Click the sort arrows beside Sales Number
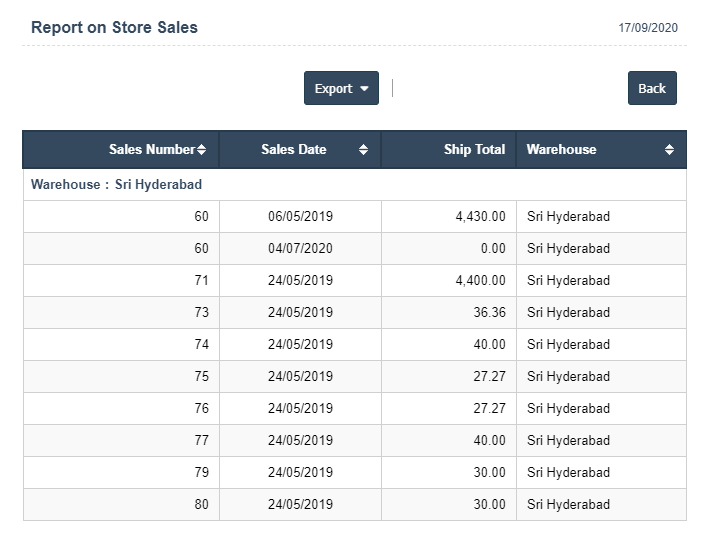This screenshot has width=705, height=535. pos(202,150)
